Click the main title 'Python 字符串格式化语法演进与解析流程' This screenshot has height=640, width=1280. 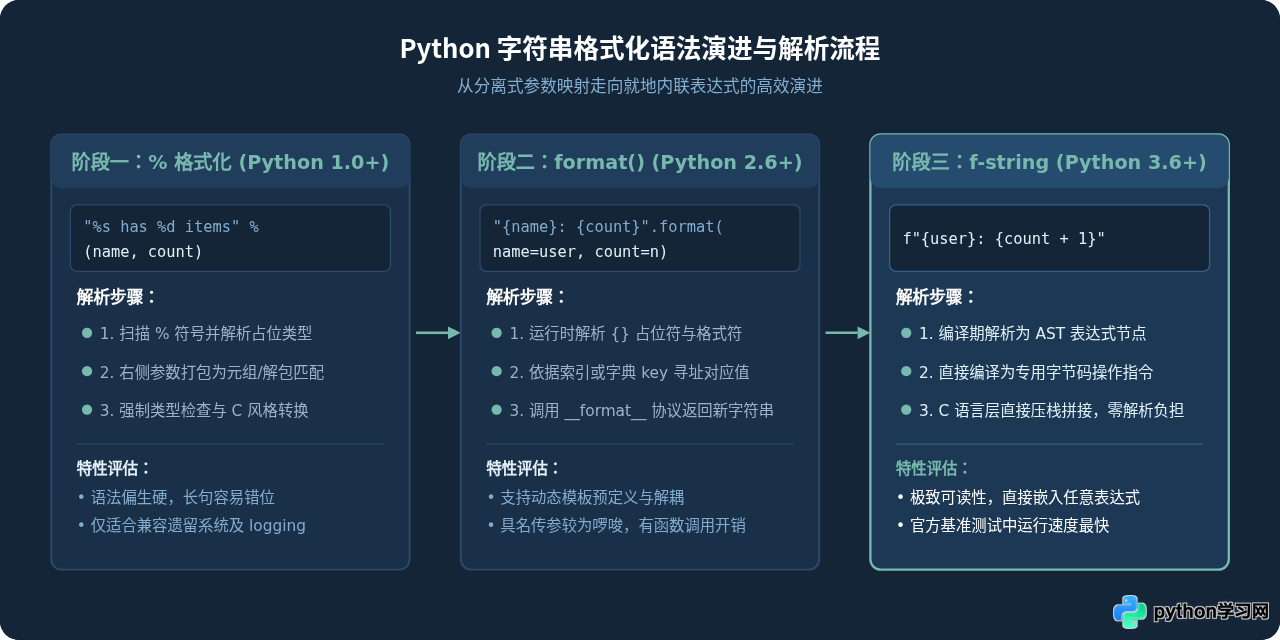[x=640, y=48]
